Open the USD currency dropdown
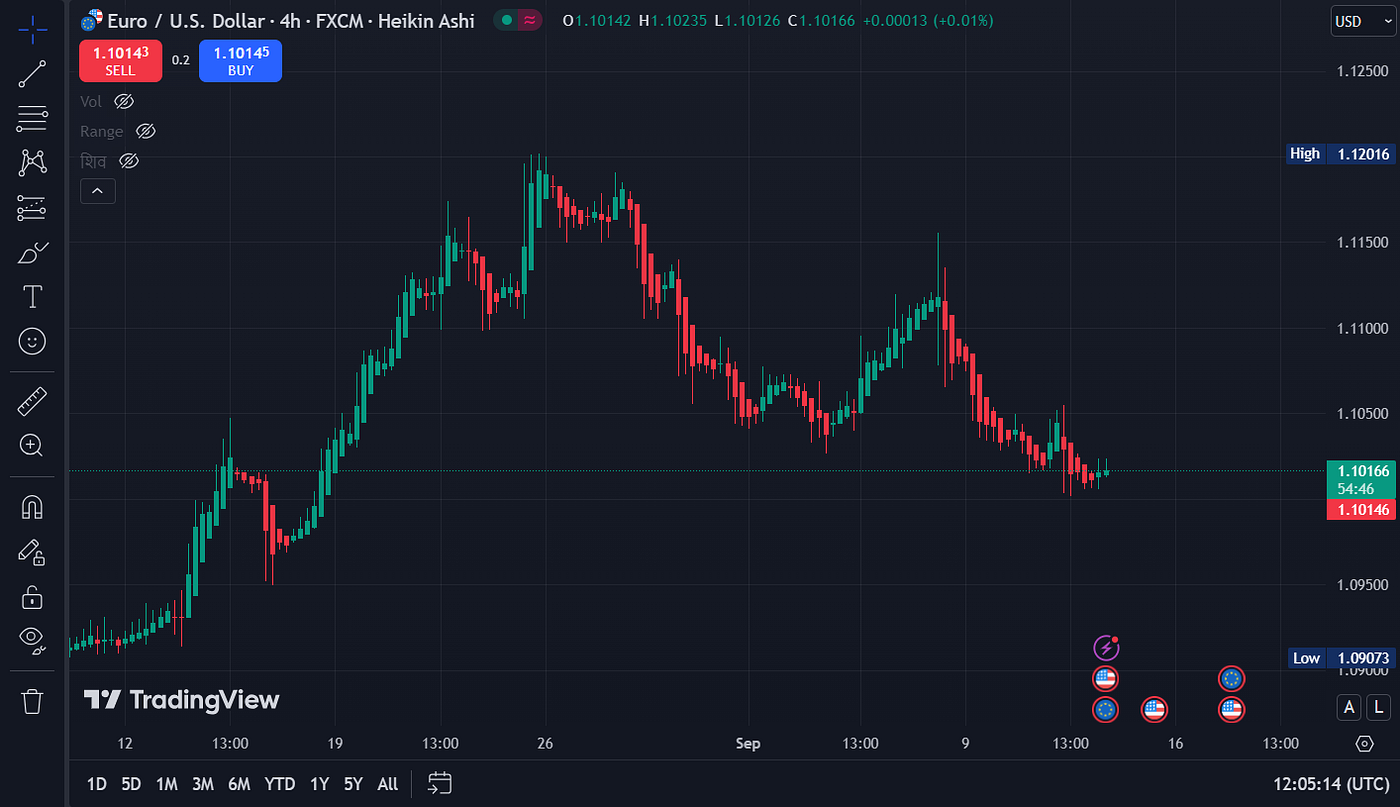 click(x=1363, y=20)
